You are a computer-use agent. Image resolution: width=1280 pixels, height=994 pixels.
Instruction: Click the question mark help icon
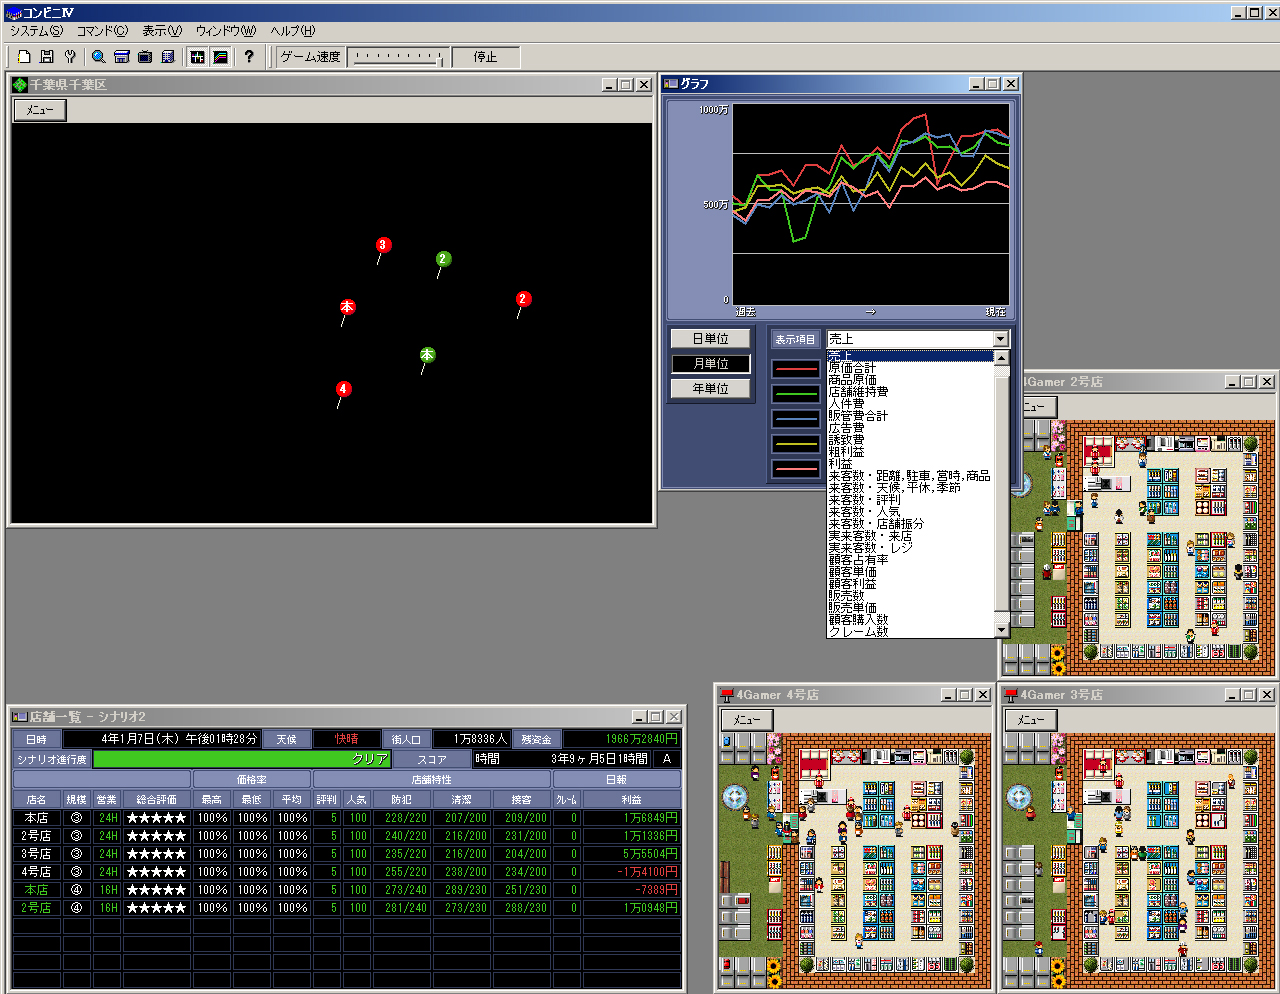click(249, 57)
